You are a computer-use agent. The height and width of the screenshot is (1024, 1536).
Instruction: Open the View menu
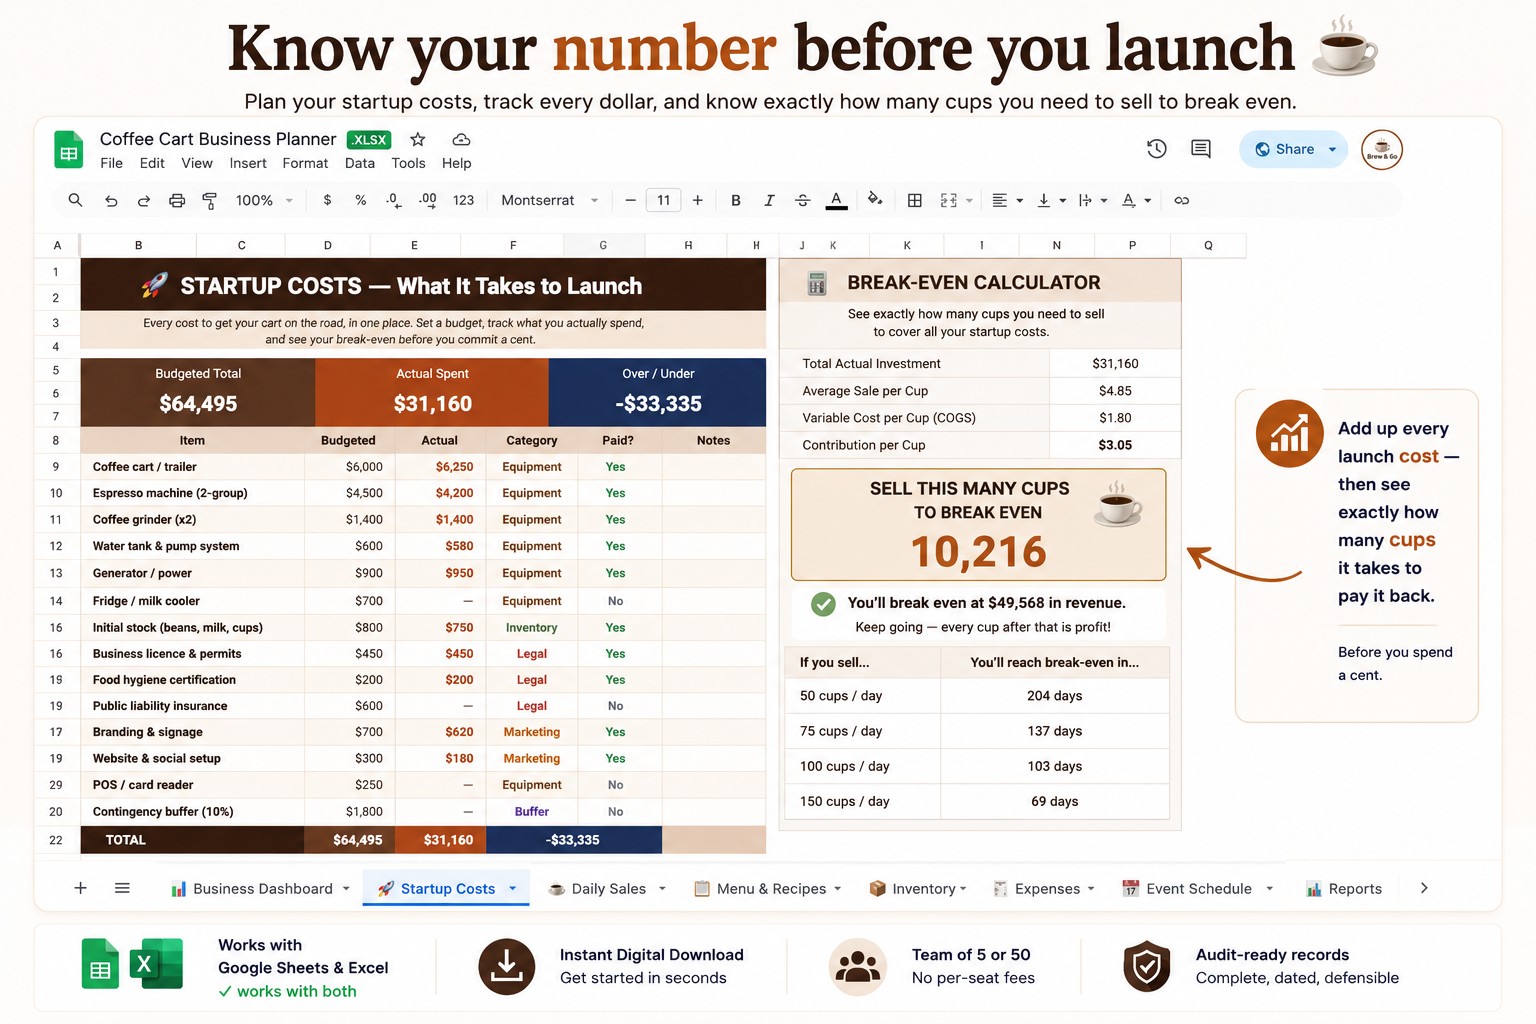pos(197,163)
